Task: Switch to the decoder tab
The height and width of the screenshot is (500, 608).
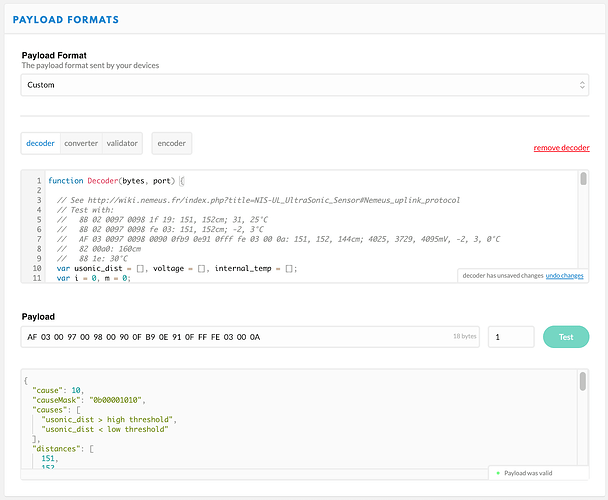Action: tap(40, 143)
